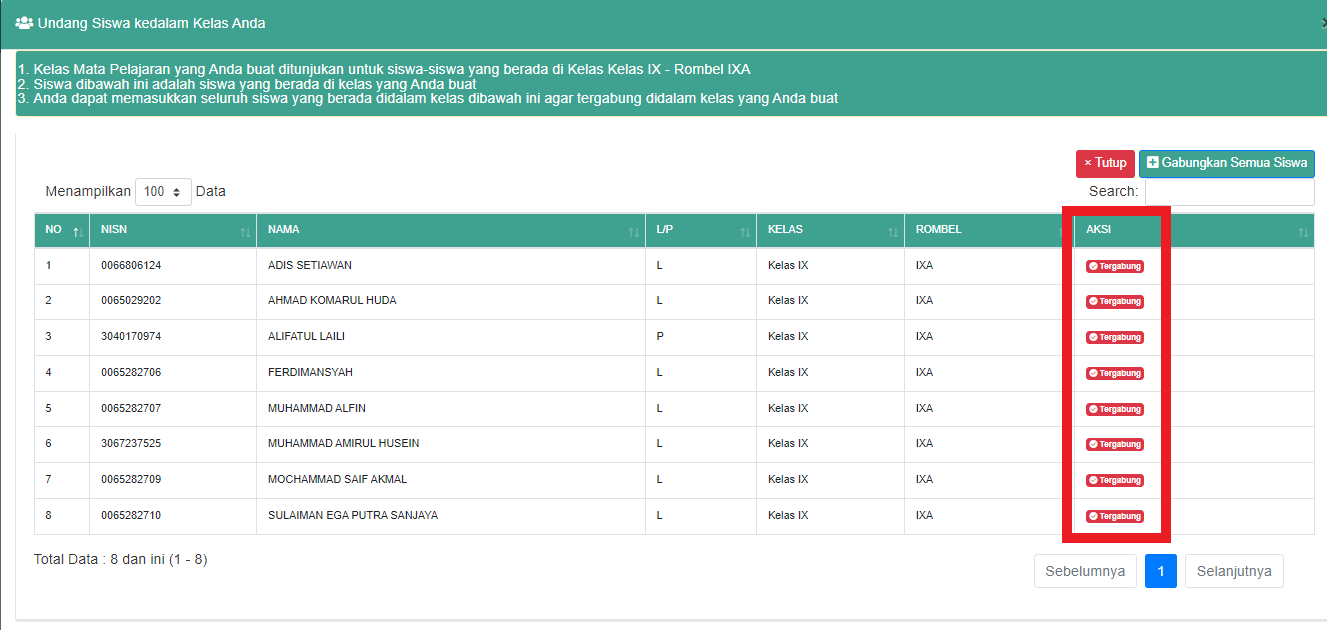Click Tergabung badge for Sulaiman Ega Putra Sanjaya
Screen dimensions: 1327x630
pyautogui.click(x=1115, y=516)
